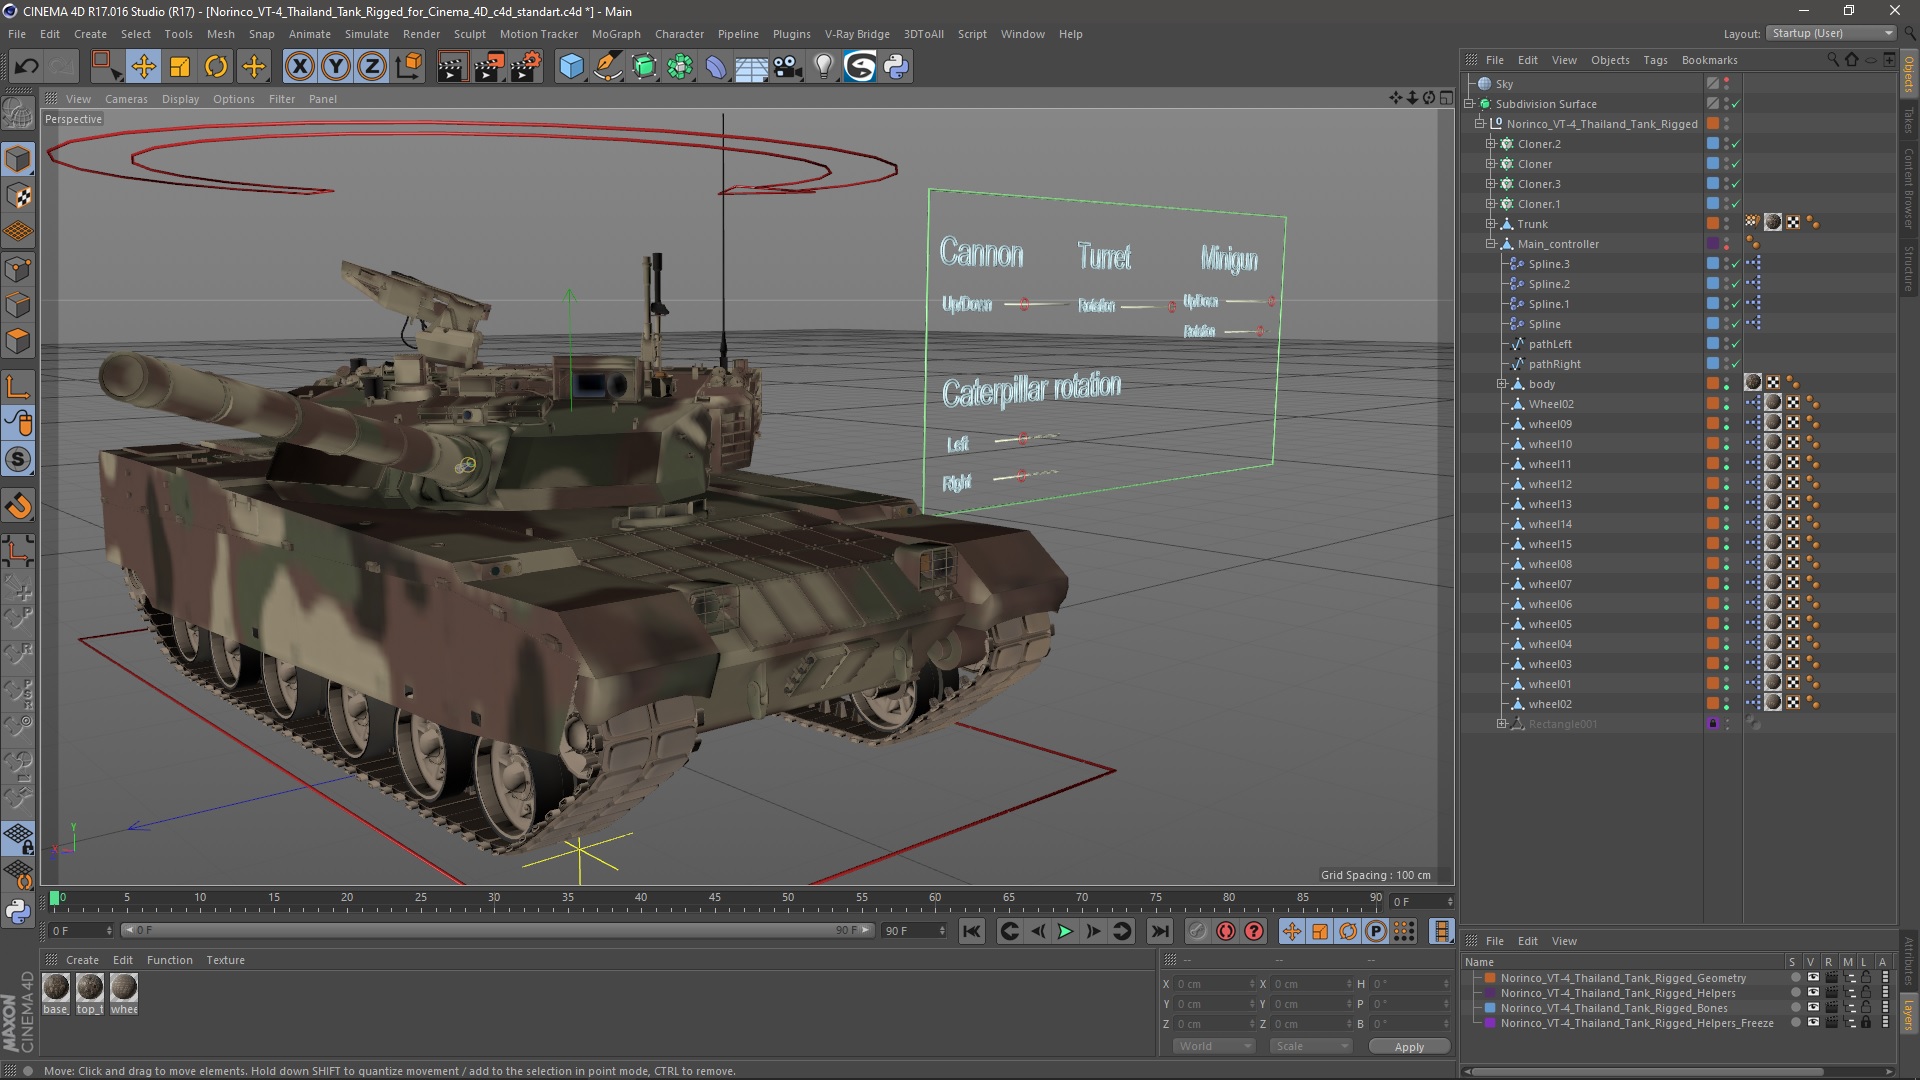Add Camera object icon
This screenshot has height=1080, width=1920.
pyautogui.click(x=788, y=67)
